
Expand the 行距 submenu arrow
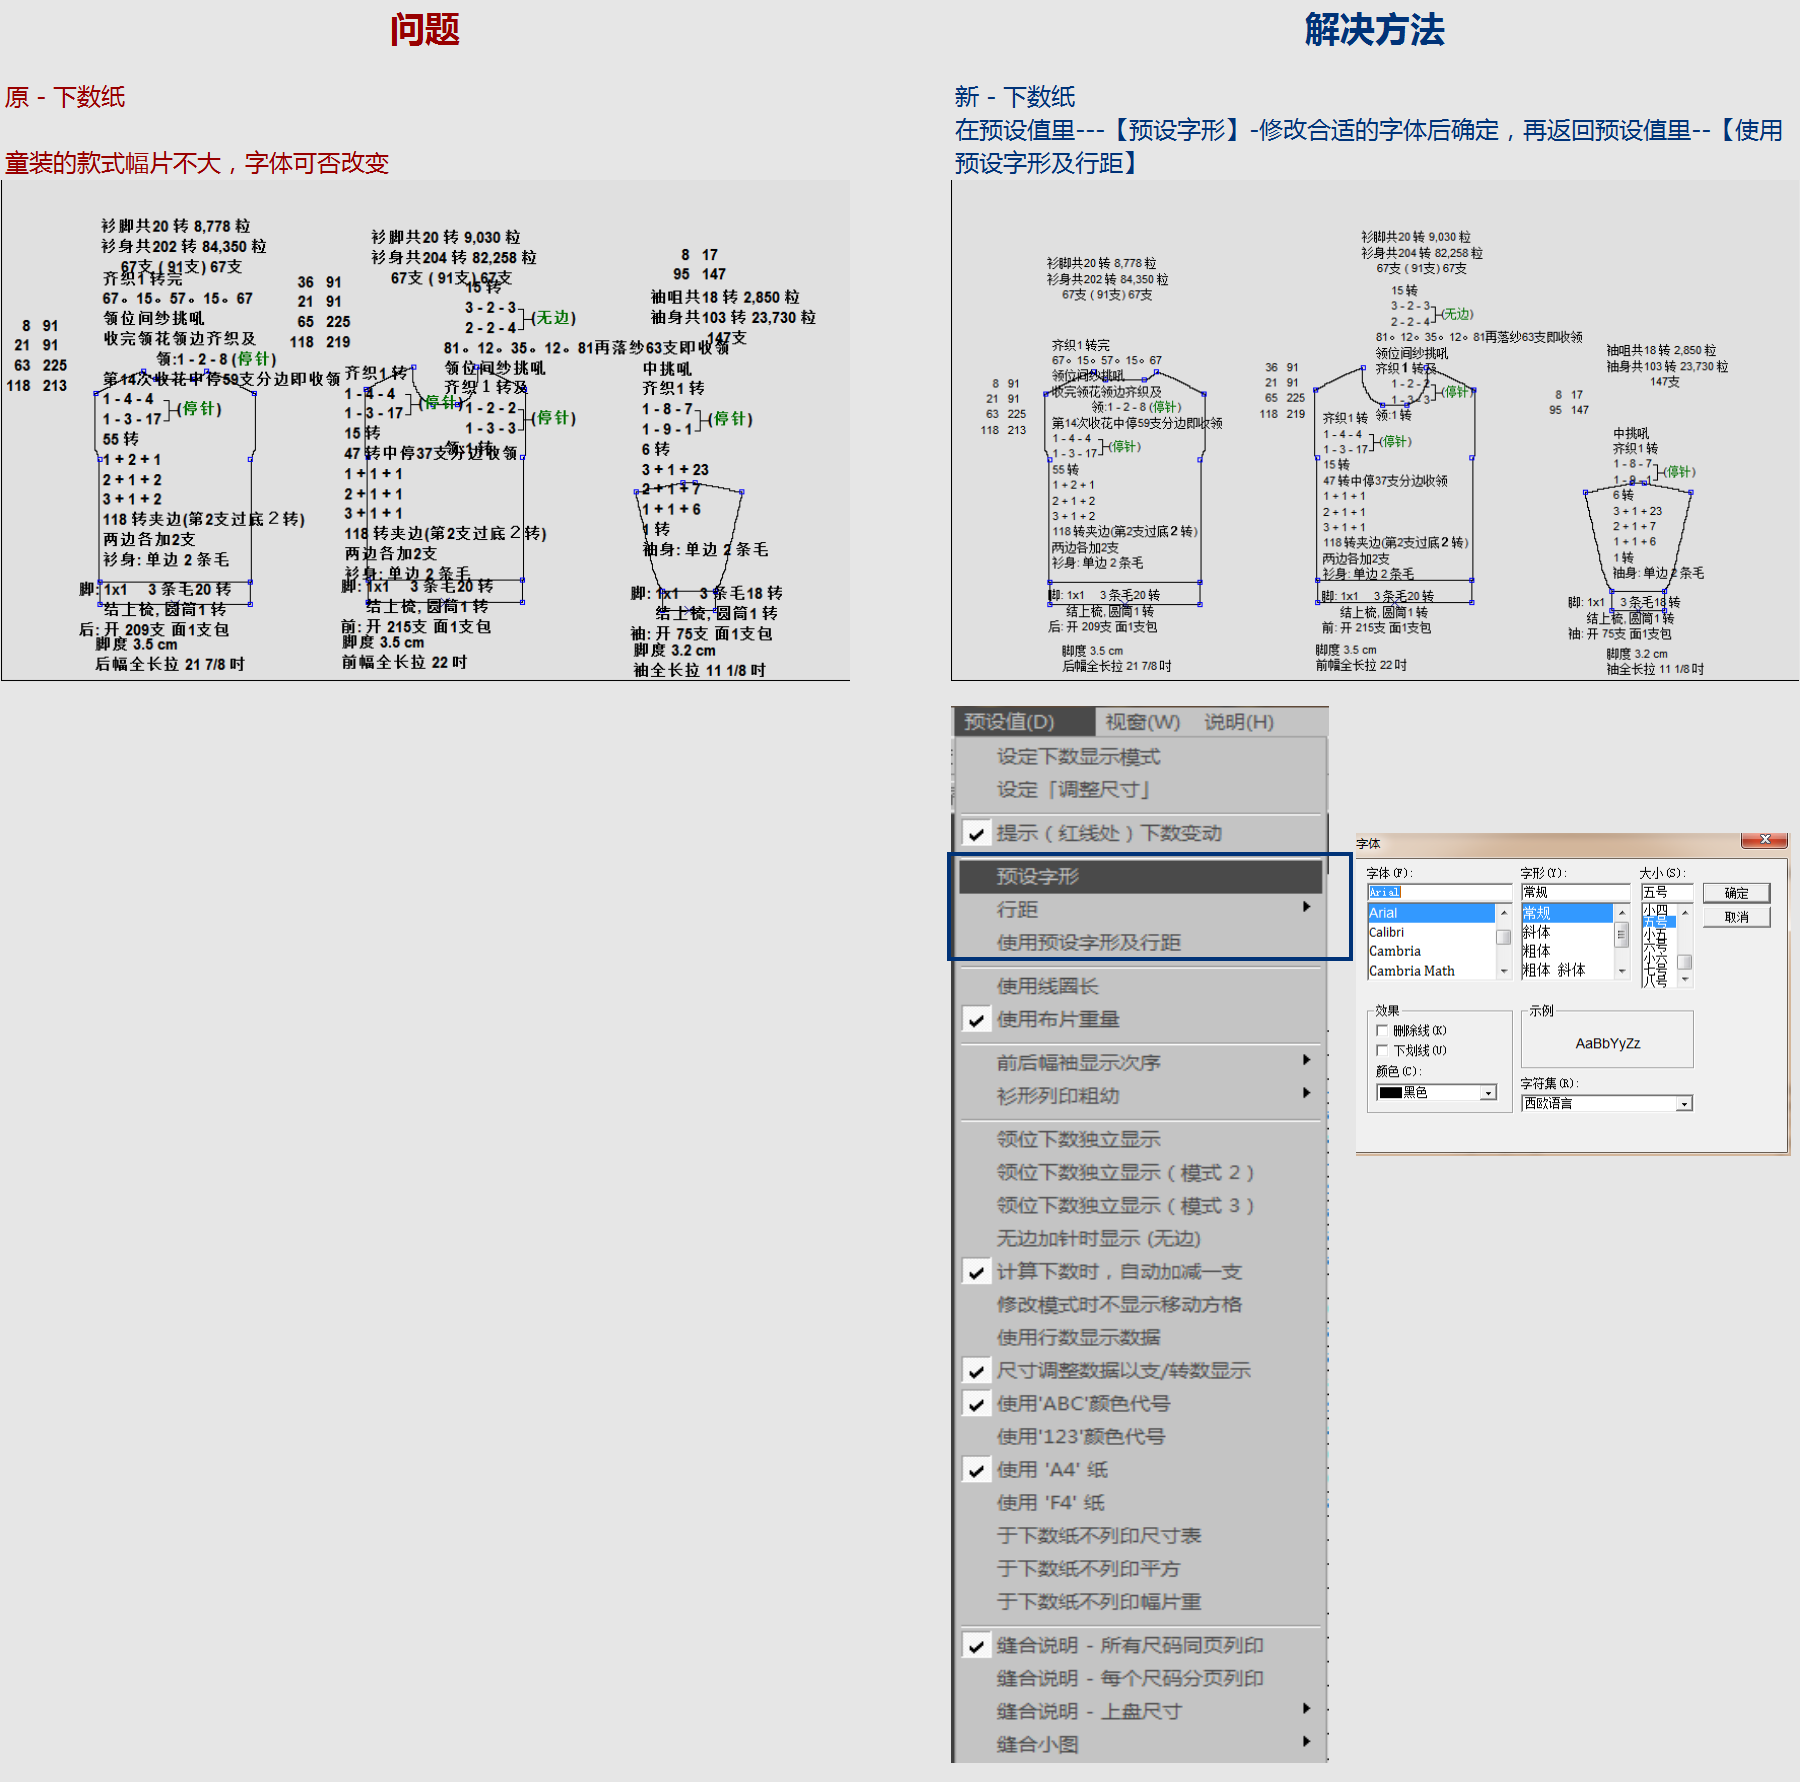1306,907
